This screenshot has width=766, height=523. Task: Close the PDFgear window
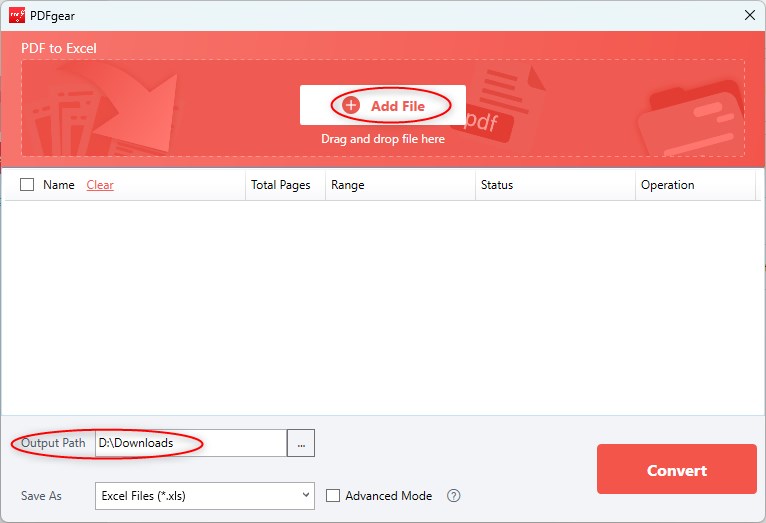(x=750, y=15)
